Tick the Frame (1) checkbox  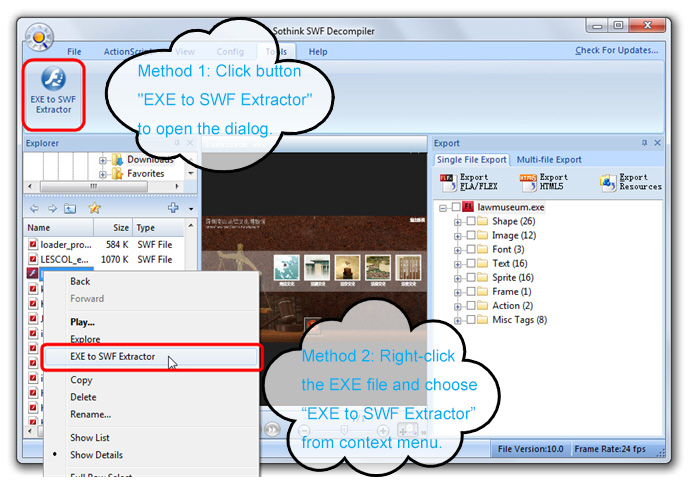click(471, 291)
